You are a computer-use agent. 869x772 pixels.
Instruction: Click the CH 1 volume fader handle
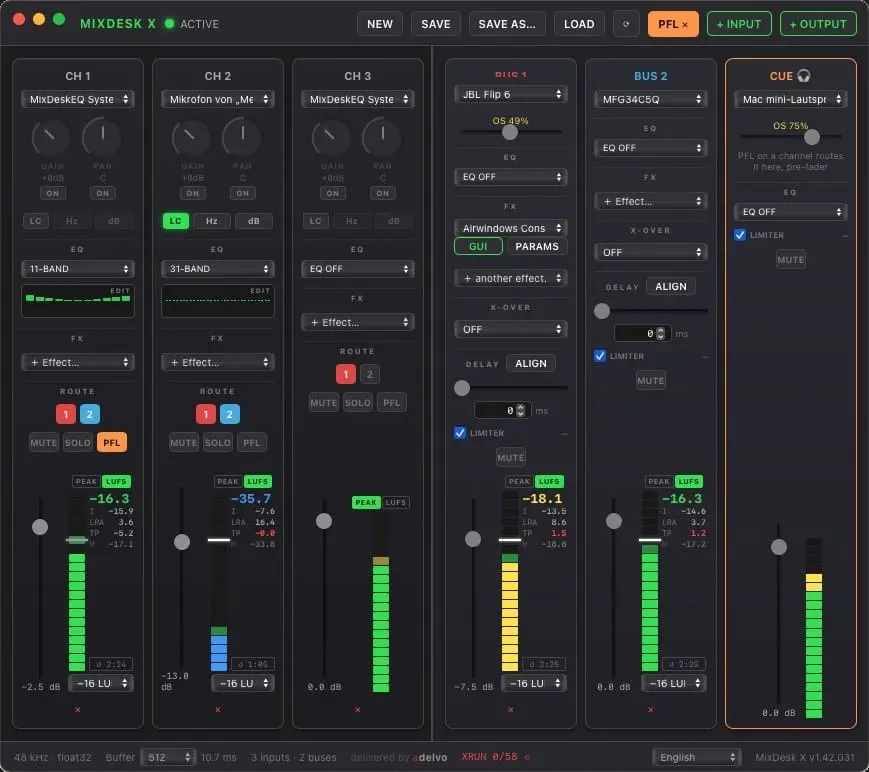(40, 526)
